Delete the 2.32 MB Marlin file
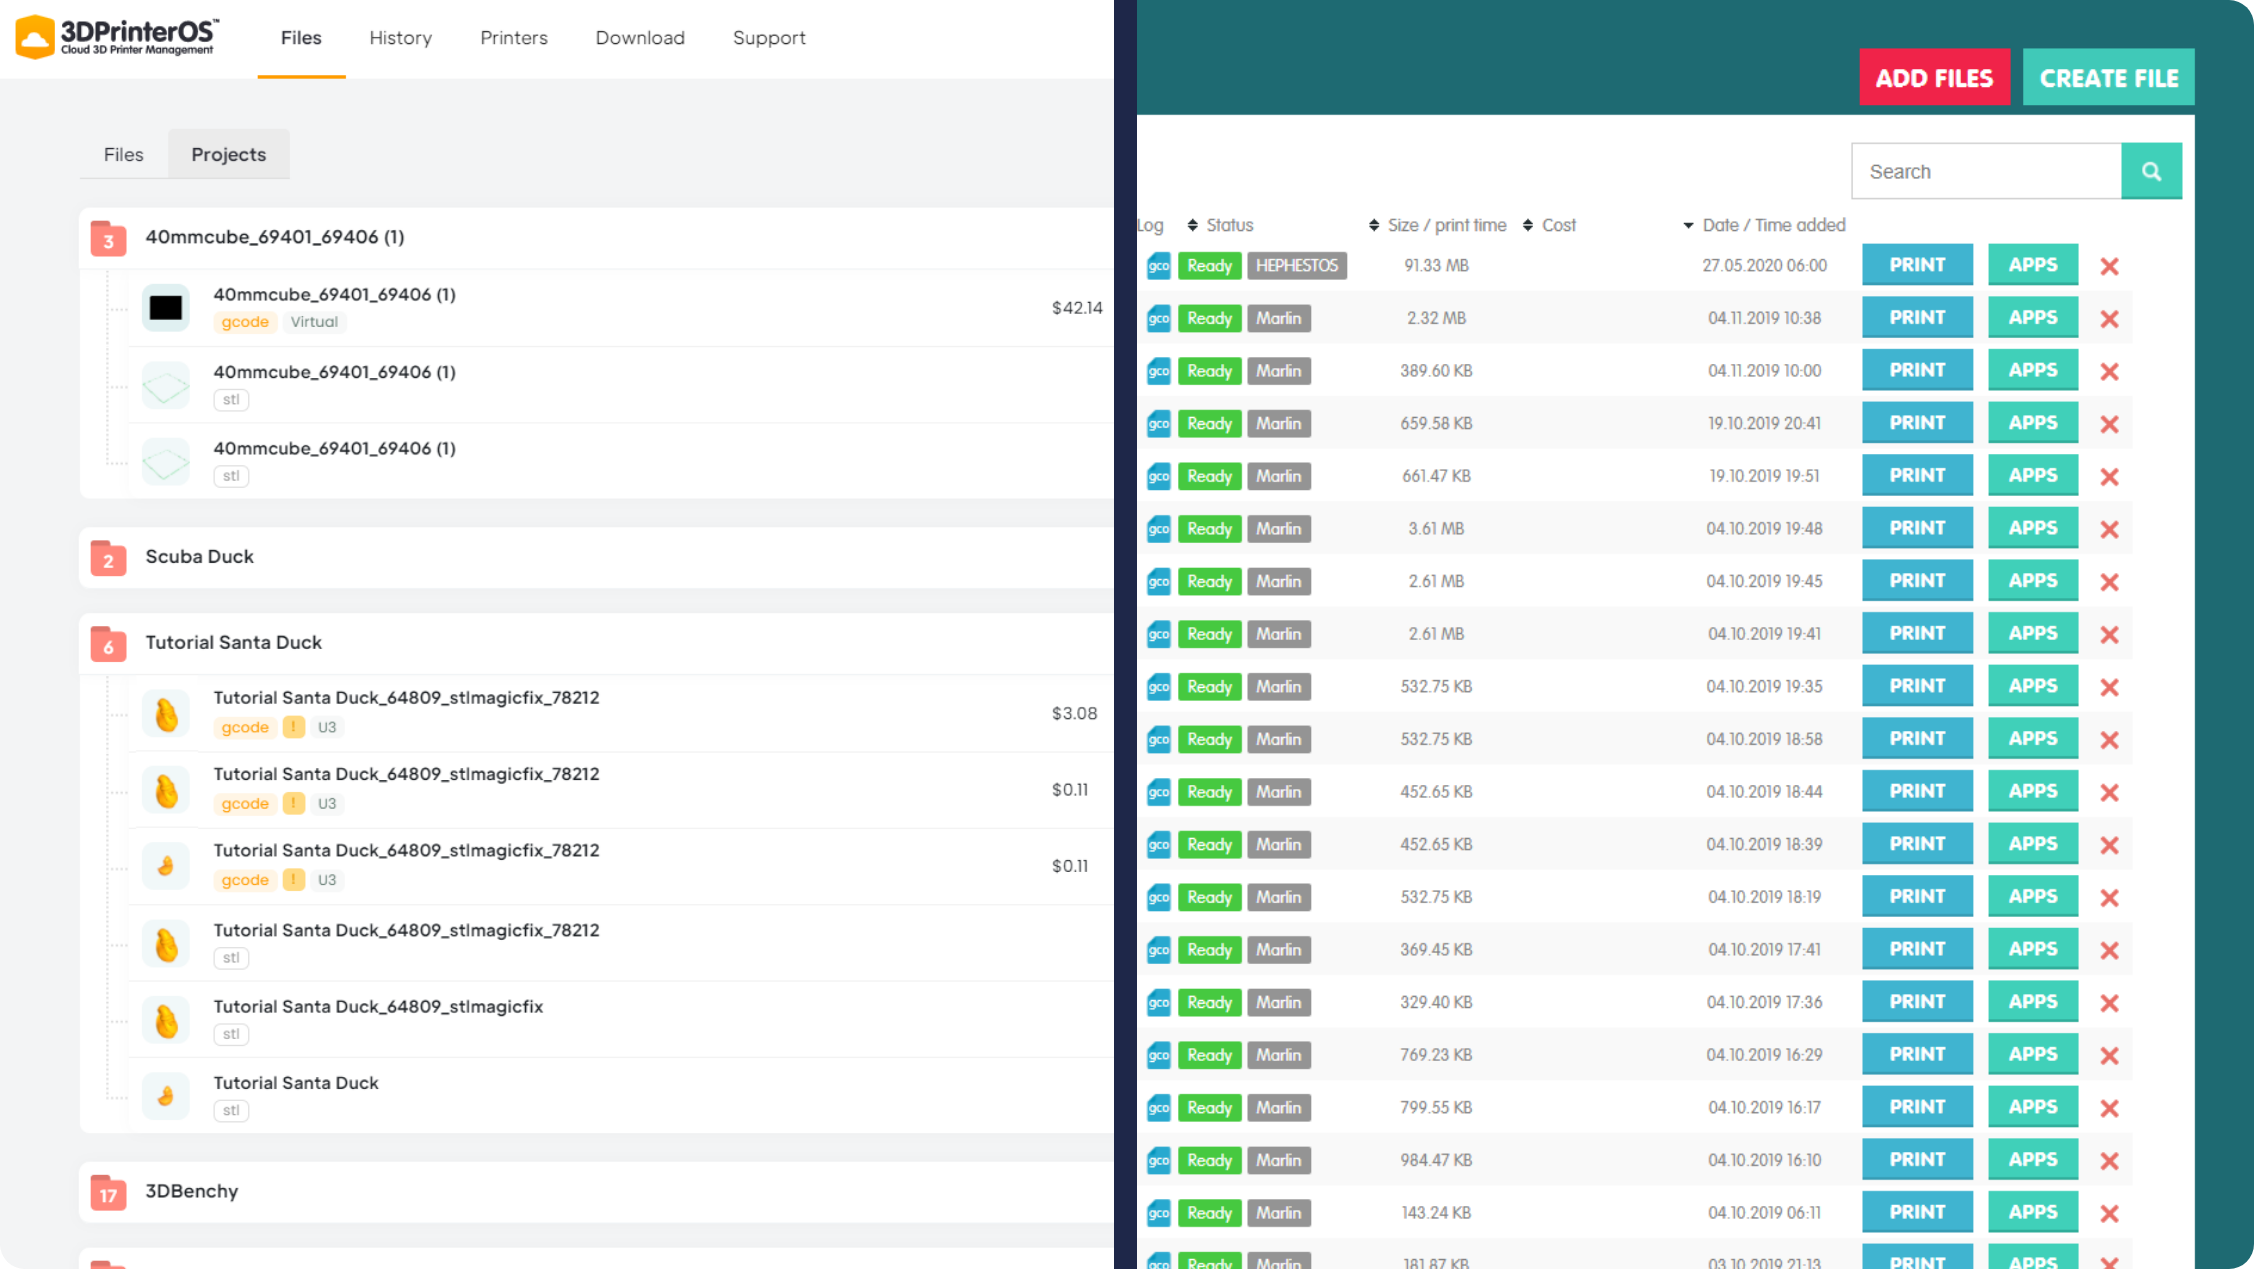 [2109, 319]
